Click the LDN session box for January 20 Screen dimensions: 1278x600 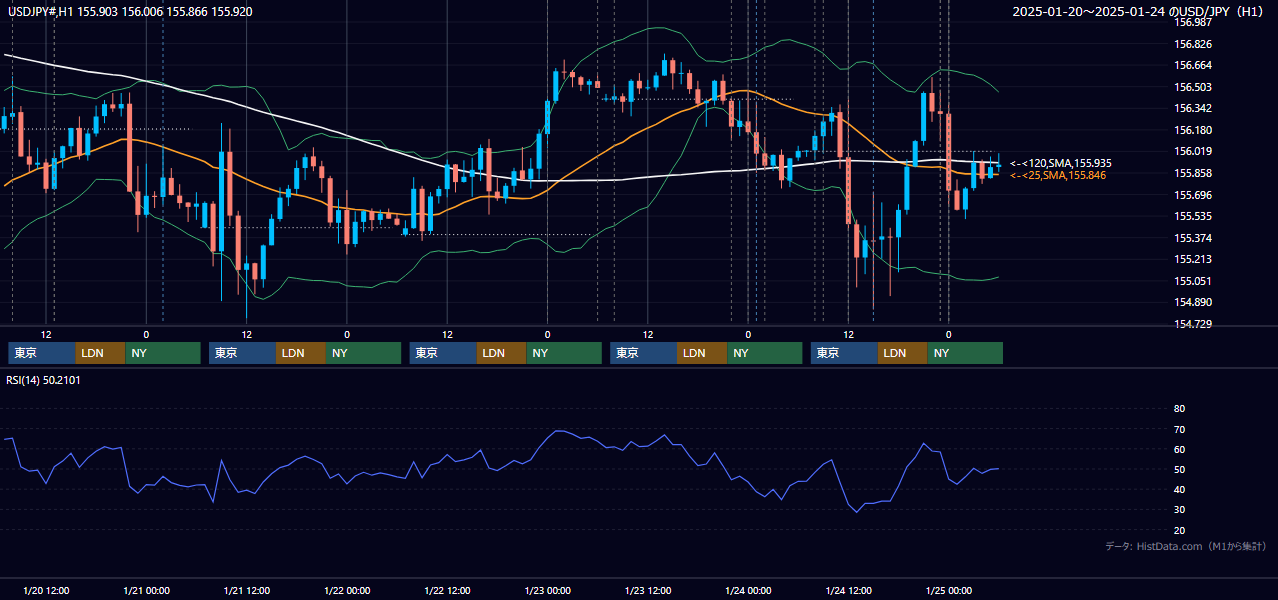point(100,353)
